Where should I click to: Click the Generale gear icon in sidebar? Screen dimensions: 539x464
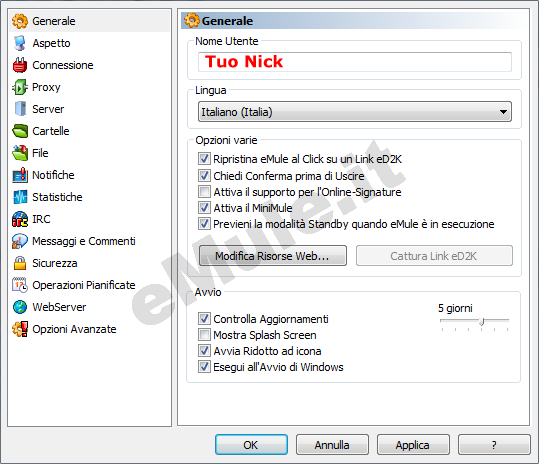pyautogui.click(x=20, y=21)
